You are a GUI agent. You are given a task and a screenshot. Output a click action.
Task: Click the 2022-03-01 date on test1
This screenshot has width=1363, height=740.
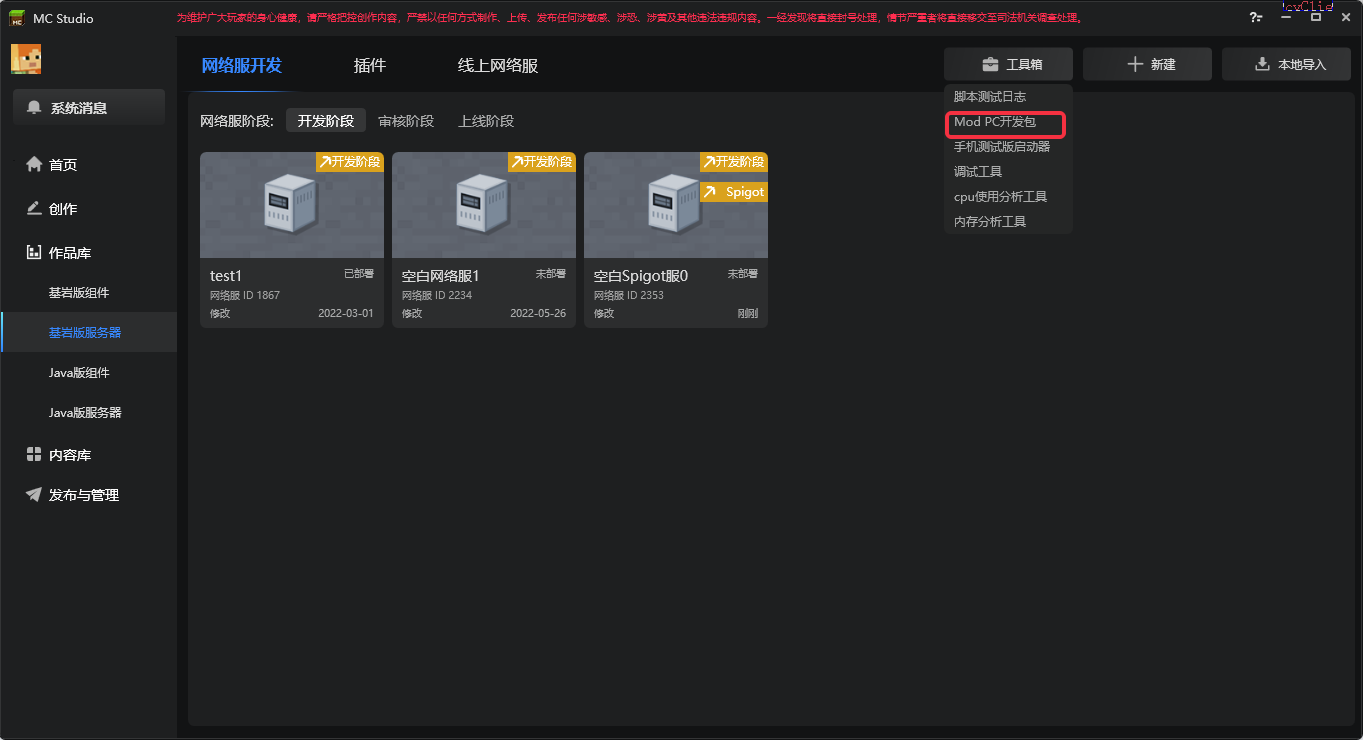(x=346, y=313)
